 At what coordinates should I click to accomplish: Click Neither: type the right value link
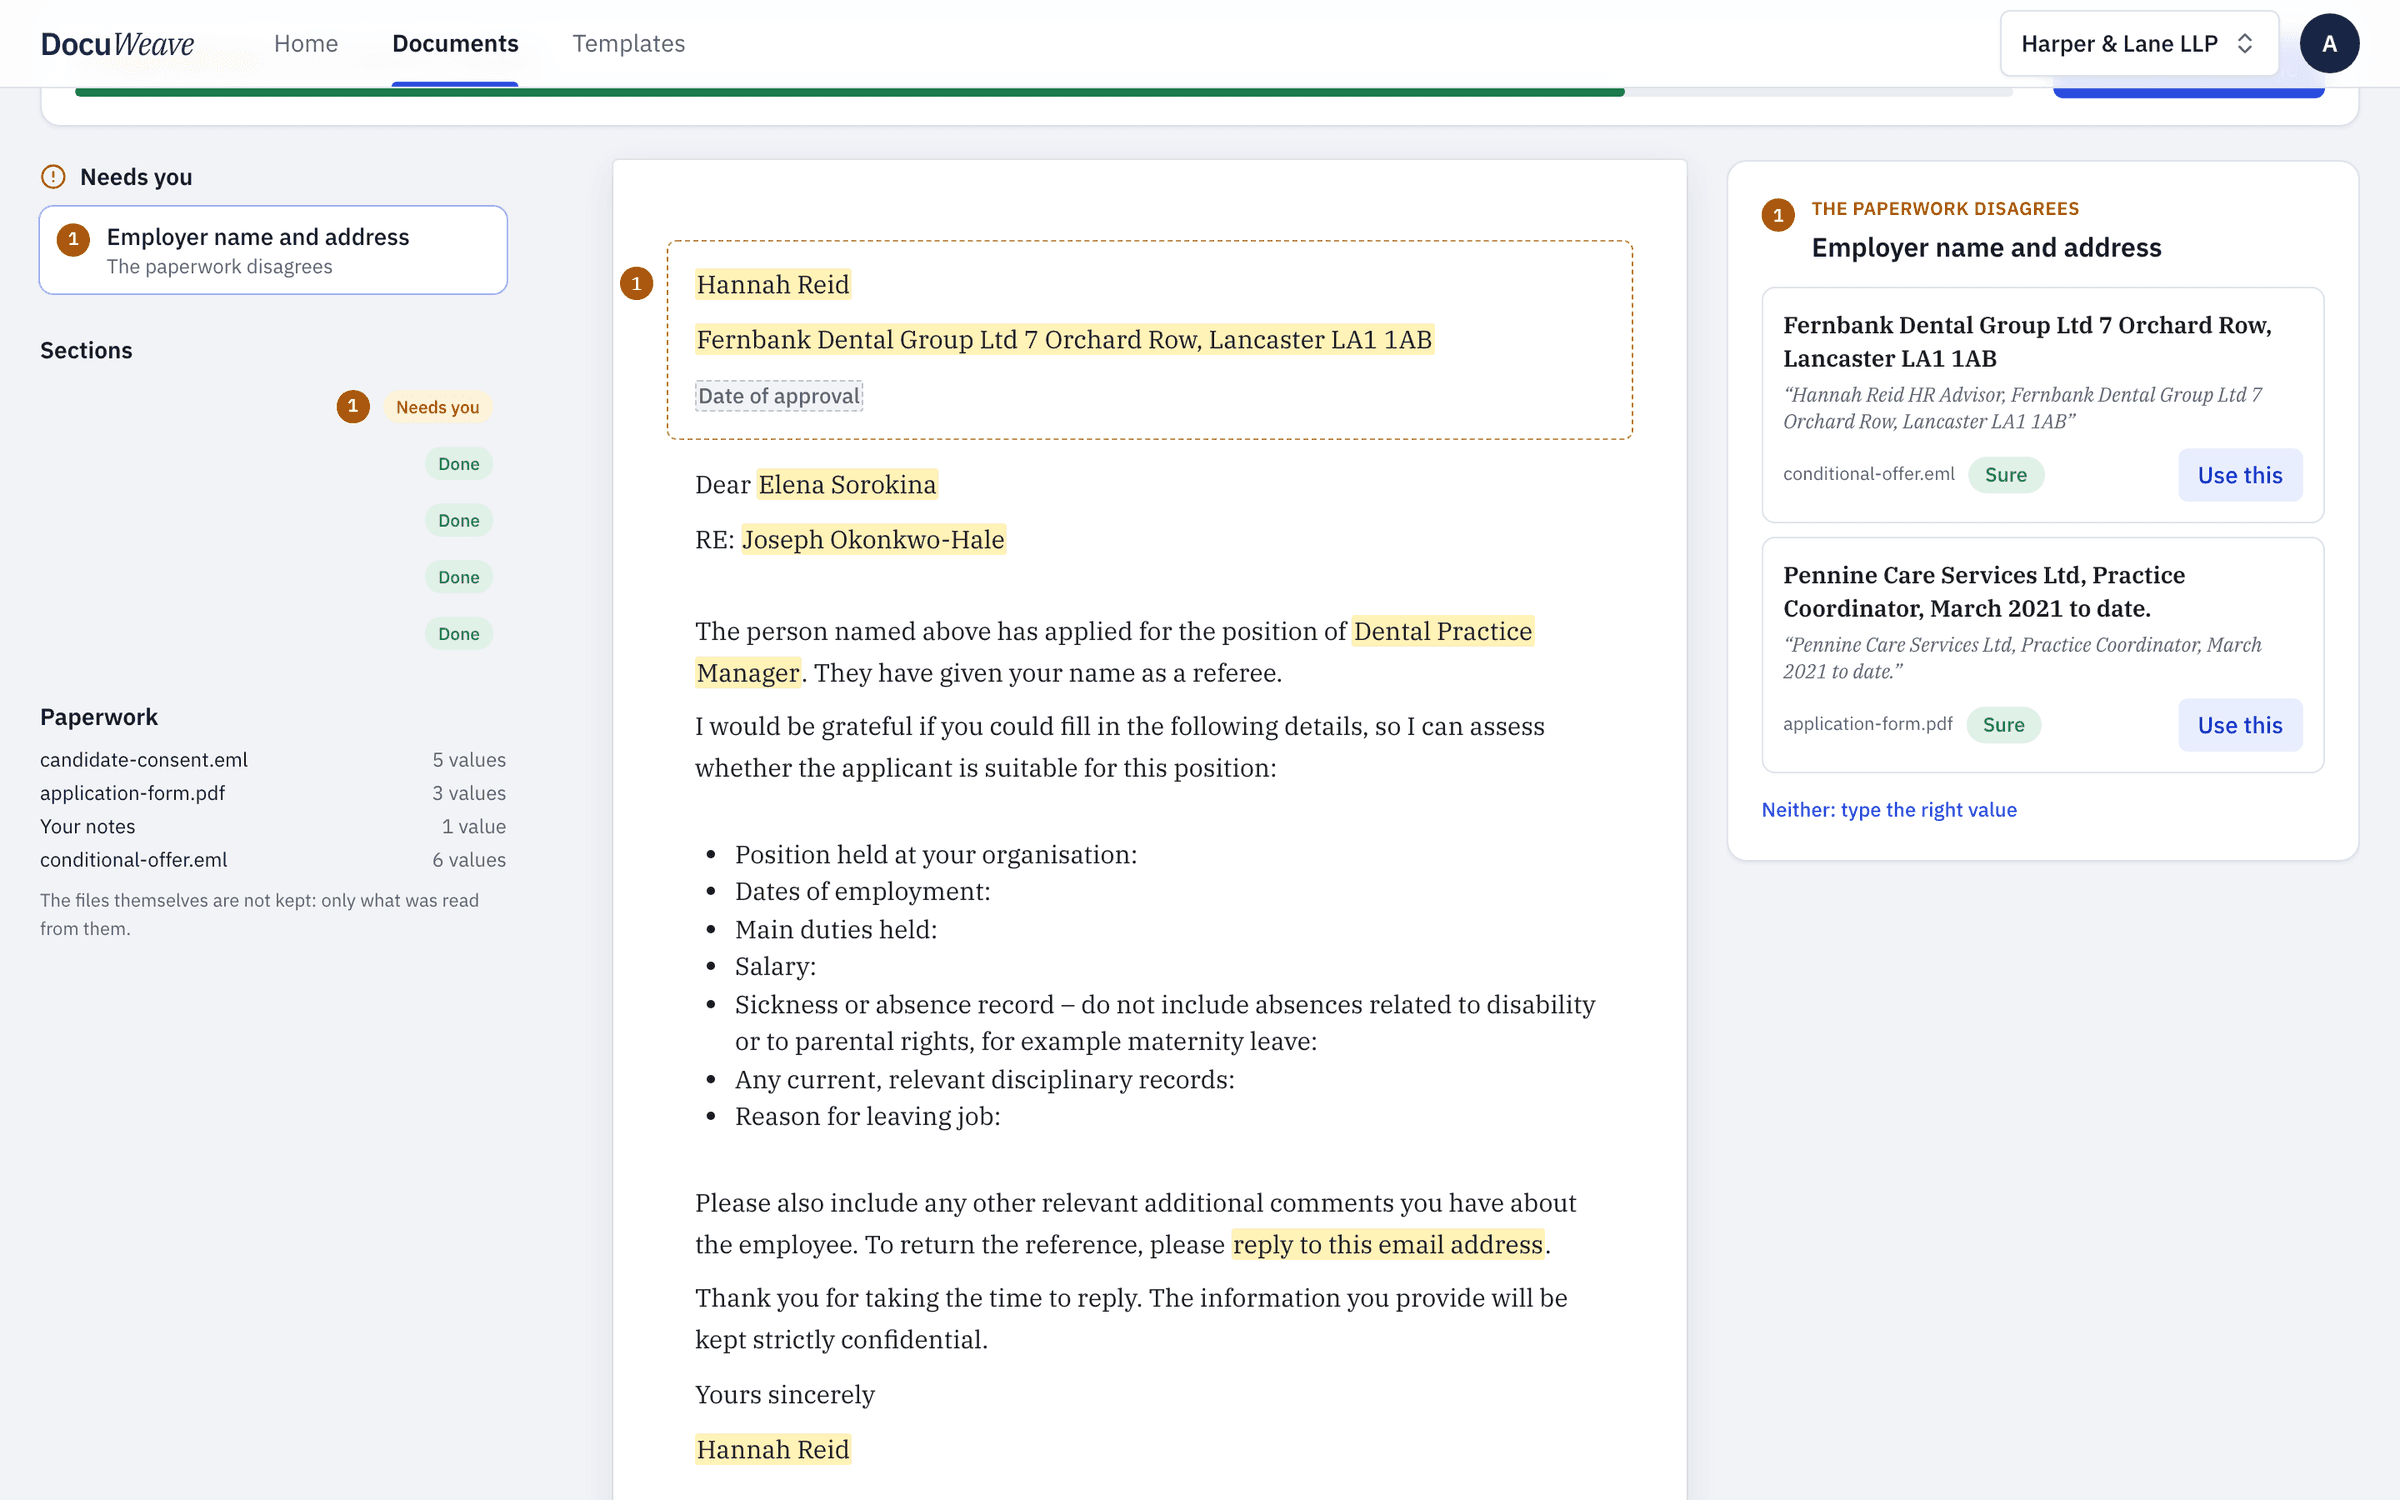pyautogui.click(x=1889, y=810)
